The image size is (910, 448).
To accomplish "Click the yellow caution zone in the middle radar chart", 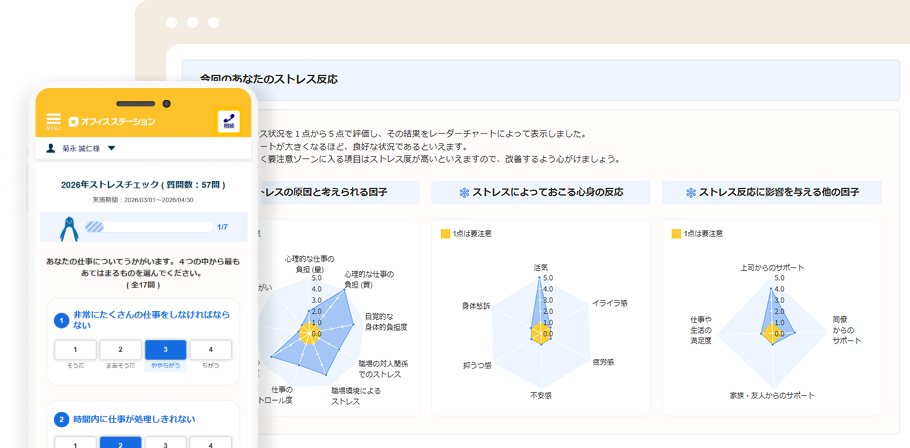I will point(541,333).
